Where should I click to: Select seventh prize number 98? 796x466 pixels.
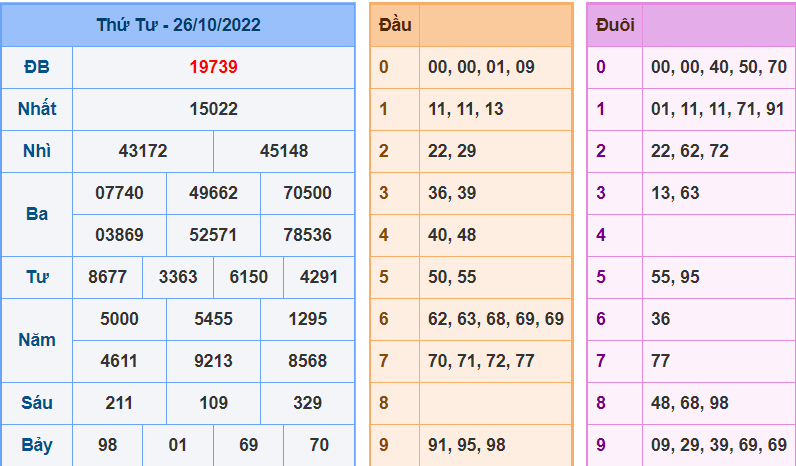(107, 445)
